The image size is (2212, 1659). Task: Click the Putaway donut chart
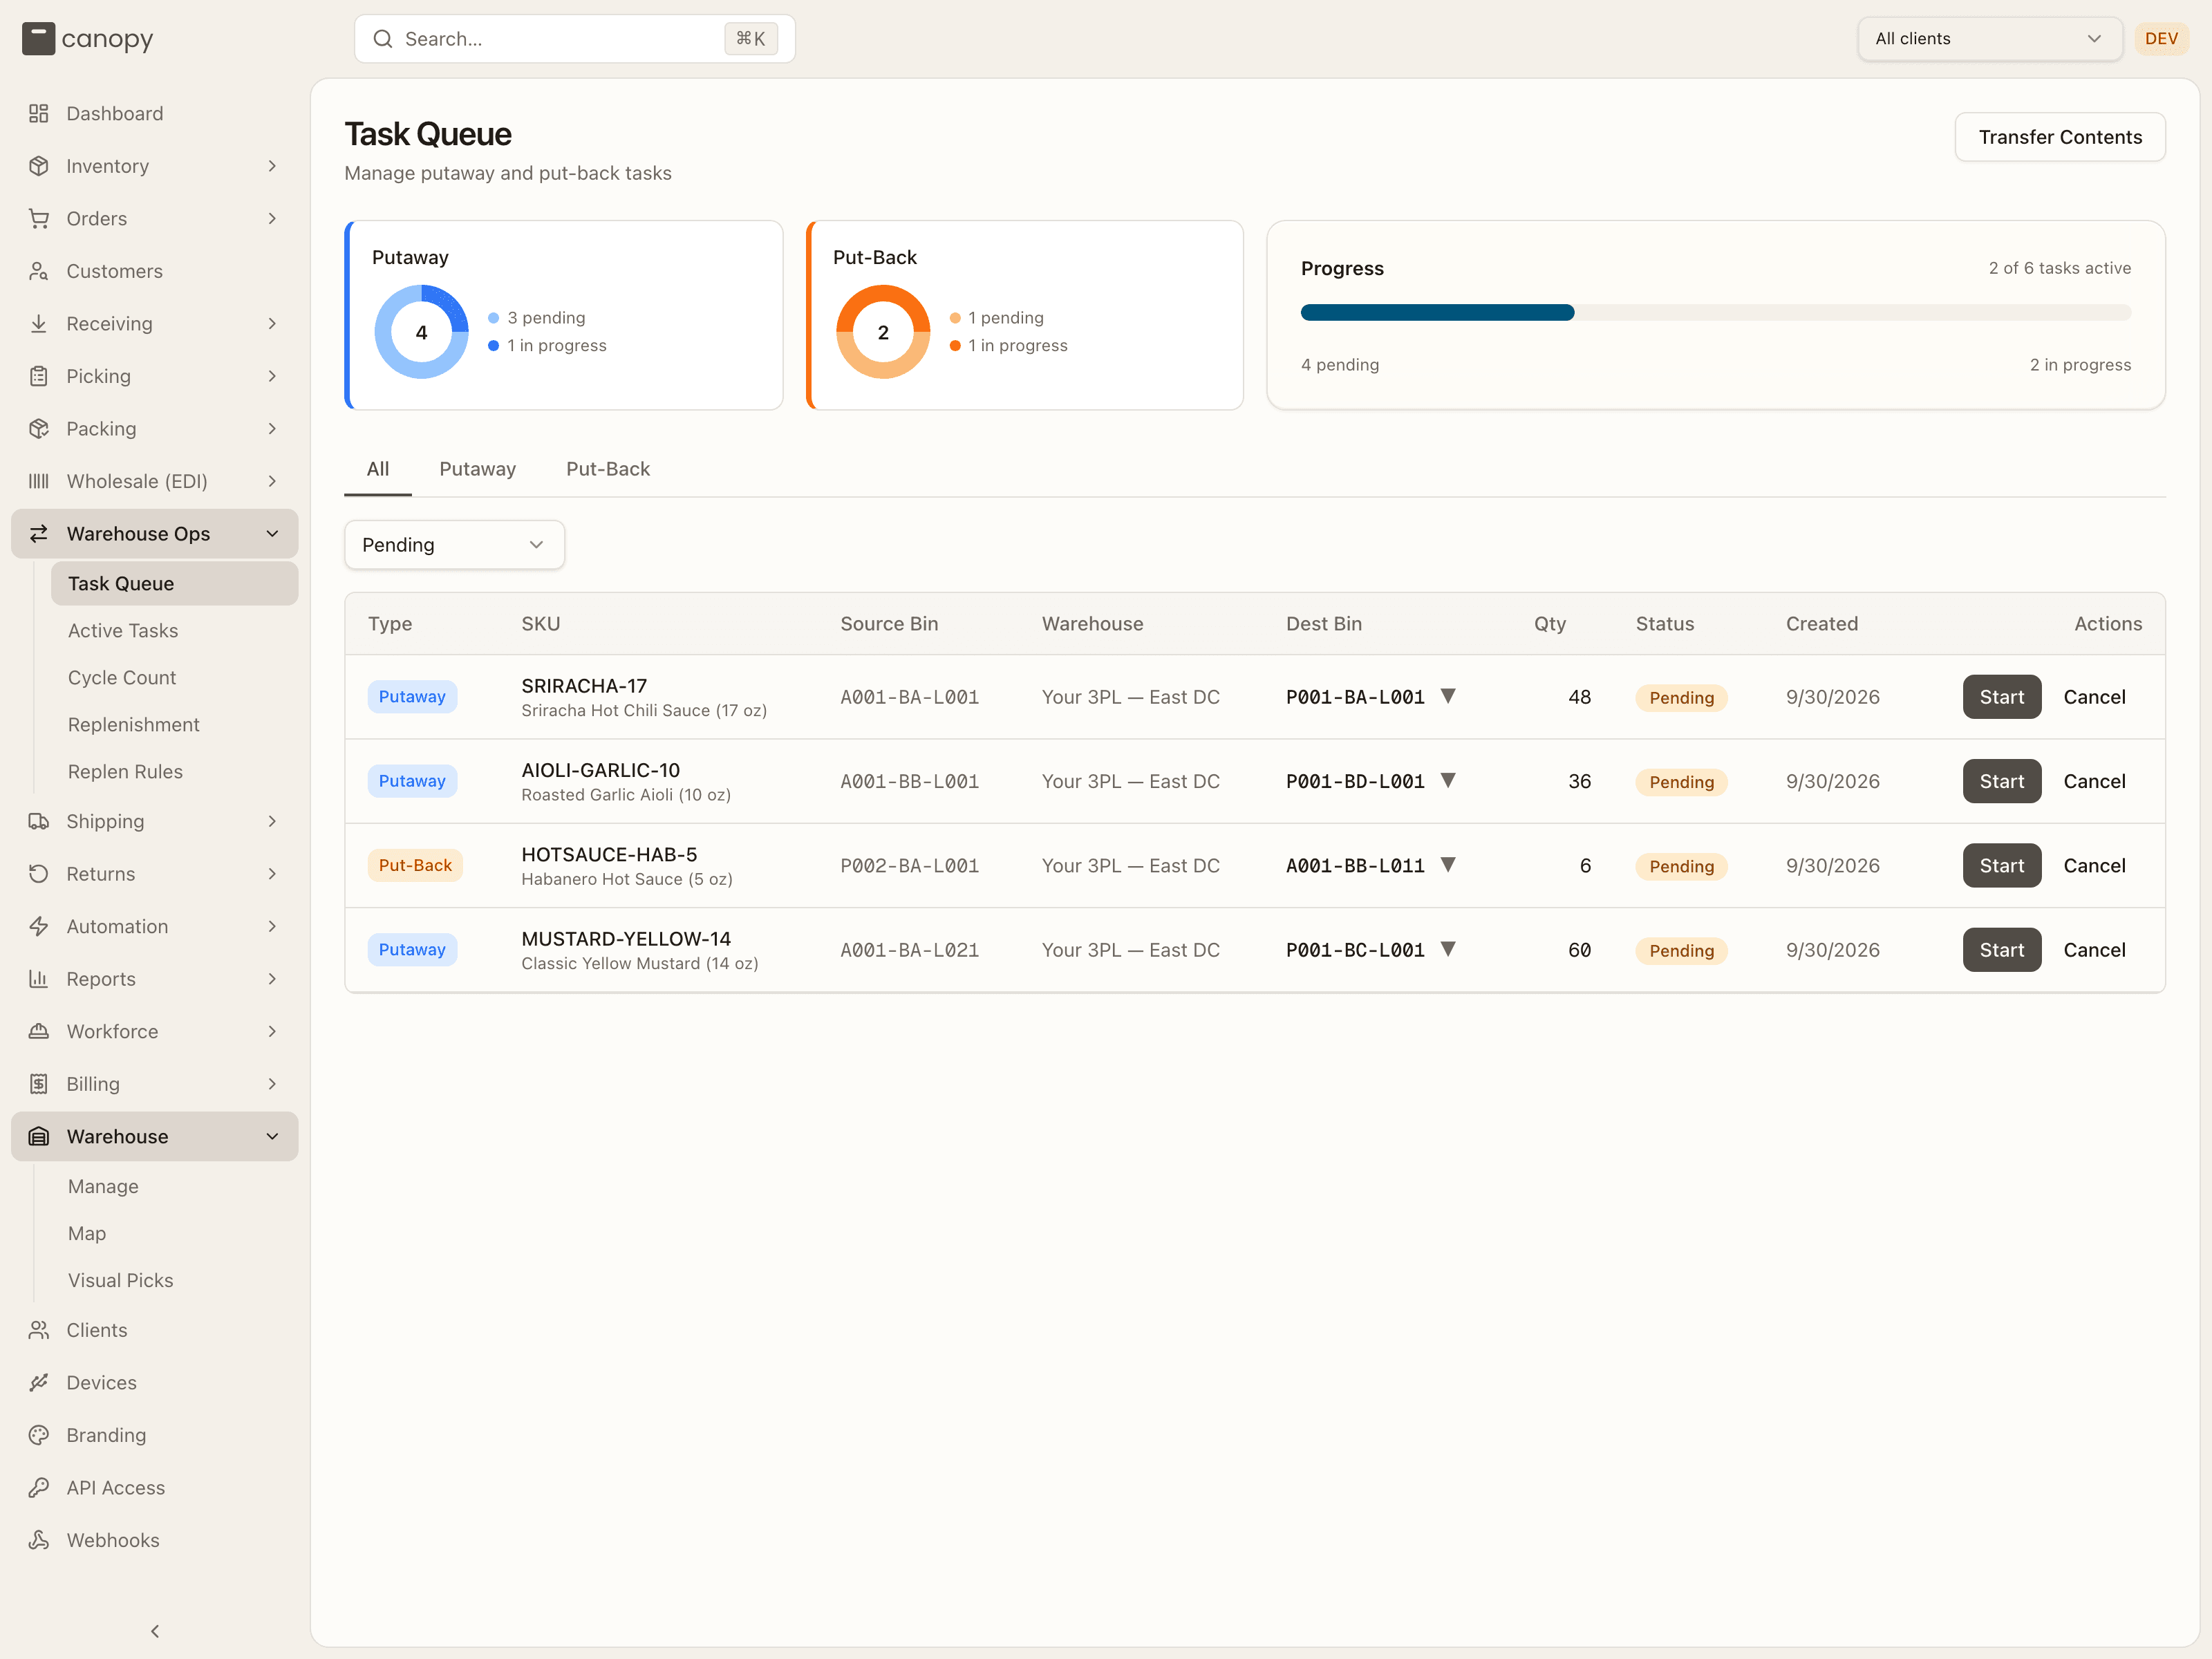[421, 332]
